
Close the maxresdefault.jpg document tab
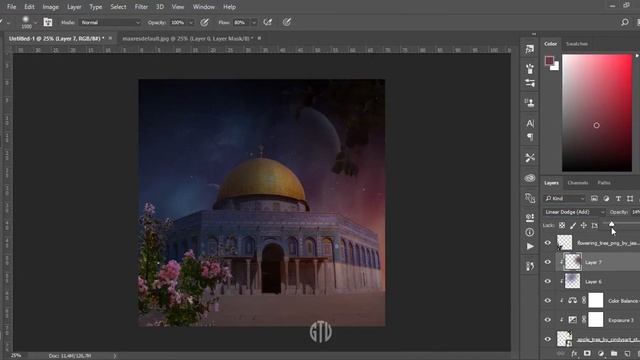pos(259,38)
